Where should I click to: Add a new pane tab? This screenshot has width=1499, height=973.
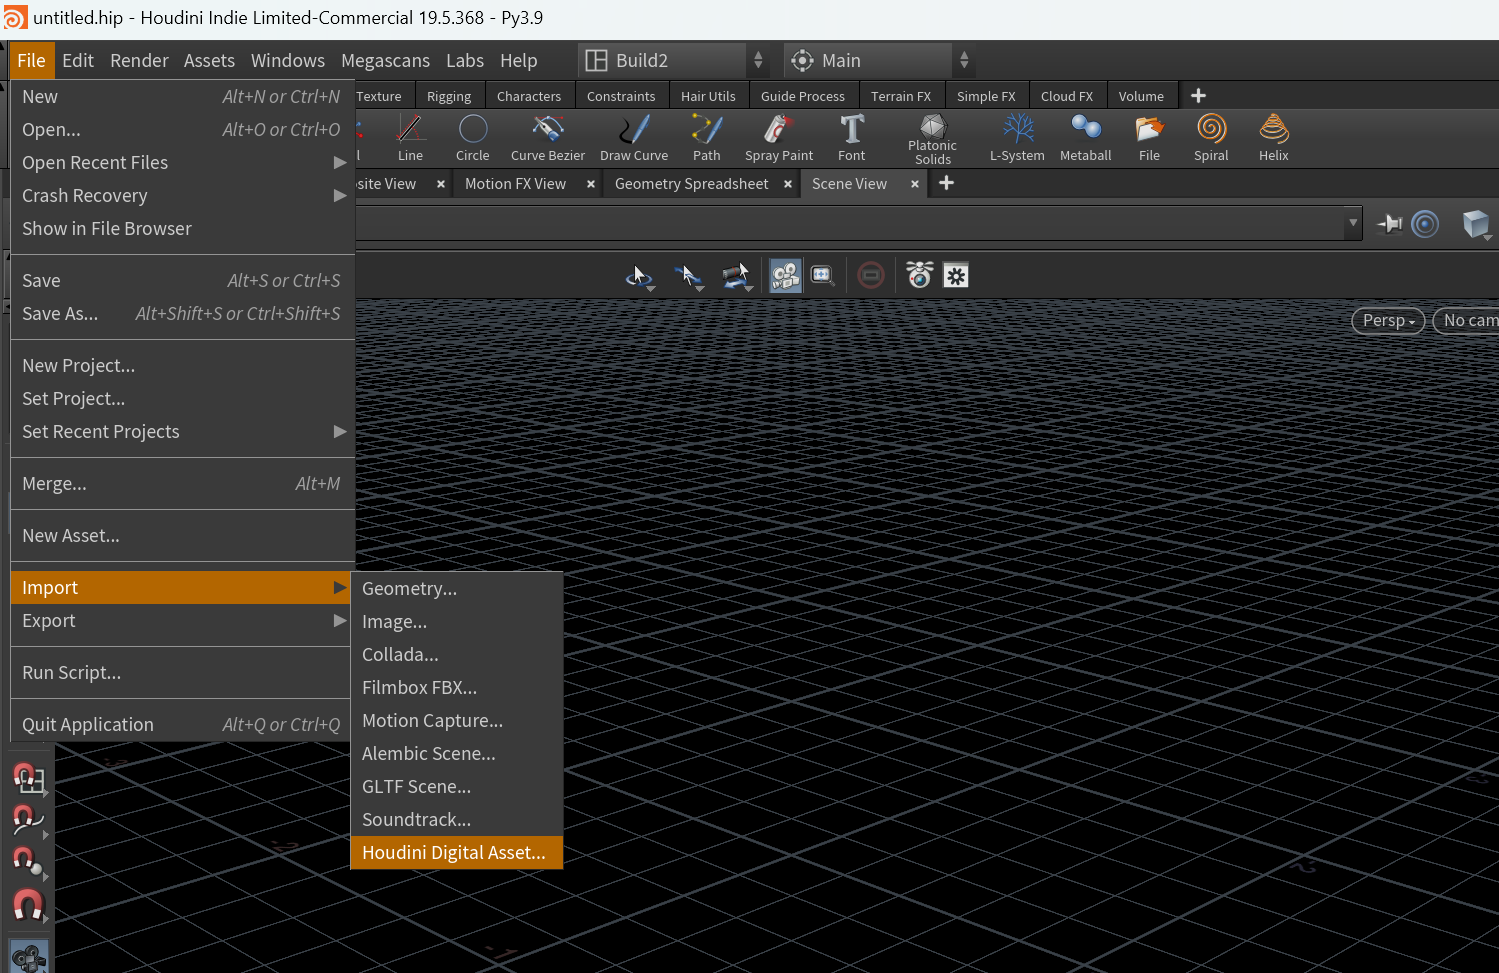[947, 183]
